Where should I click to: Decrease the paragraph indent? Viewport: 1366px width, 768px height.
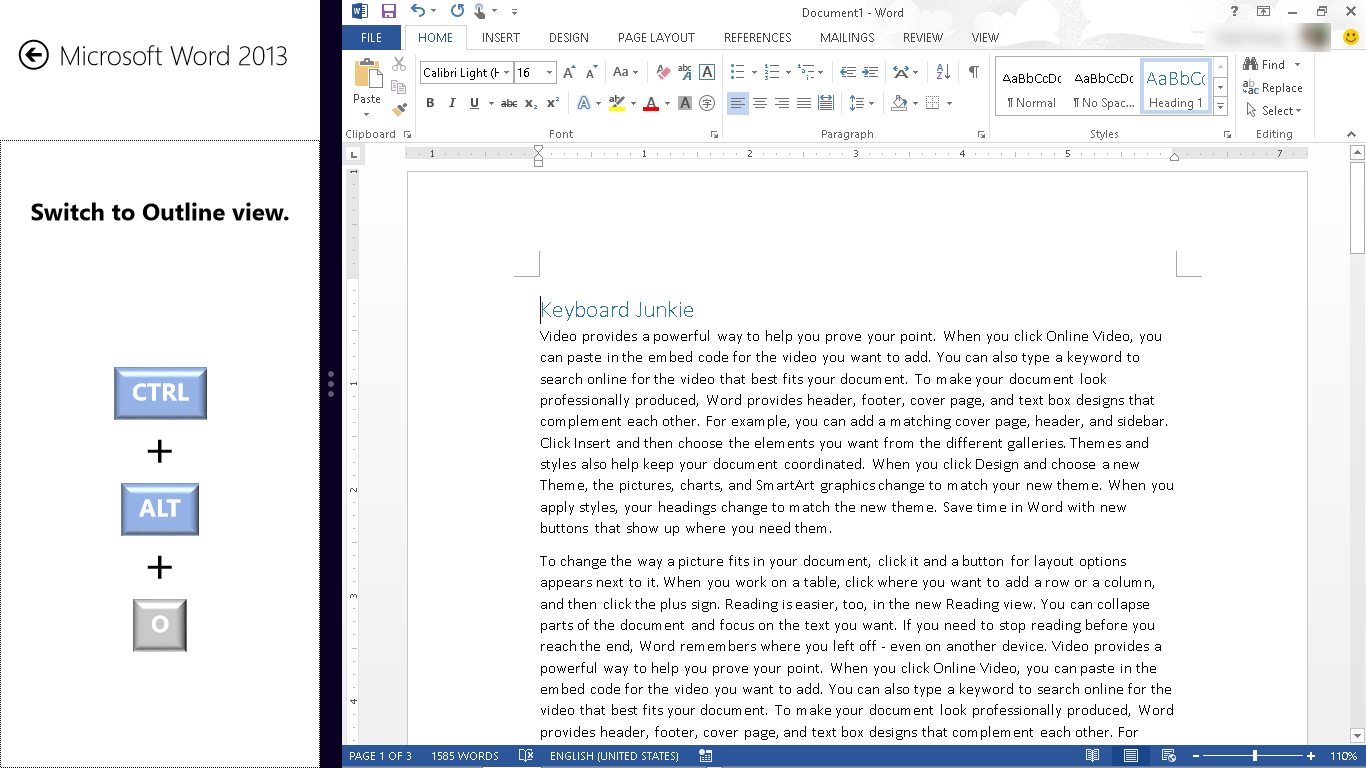[x=848, y=73]
